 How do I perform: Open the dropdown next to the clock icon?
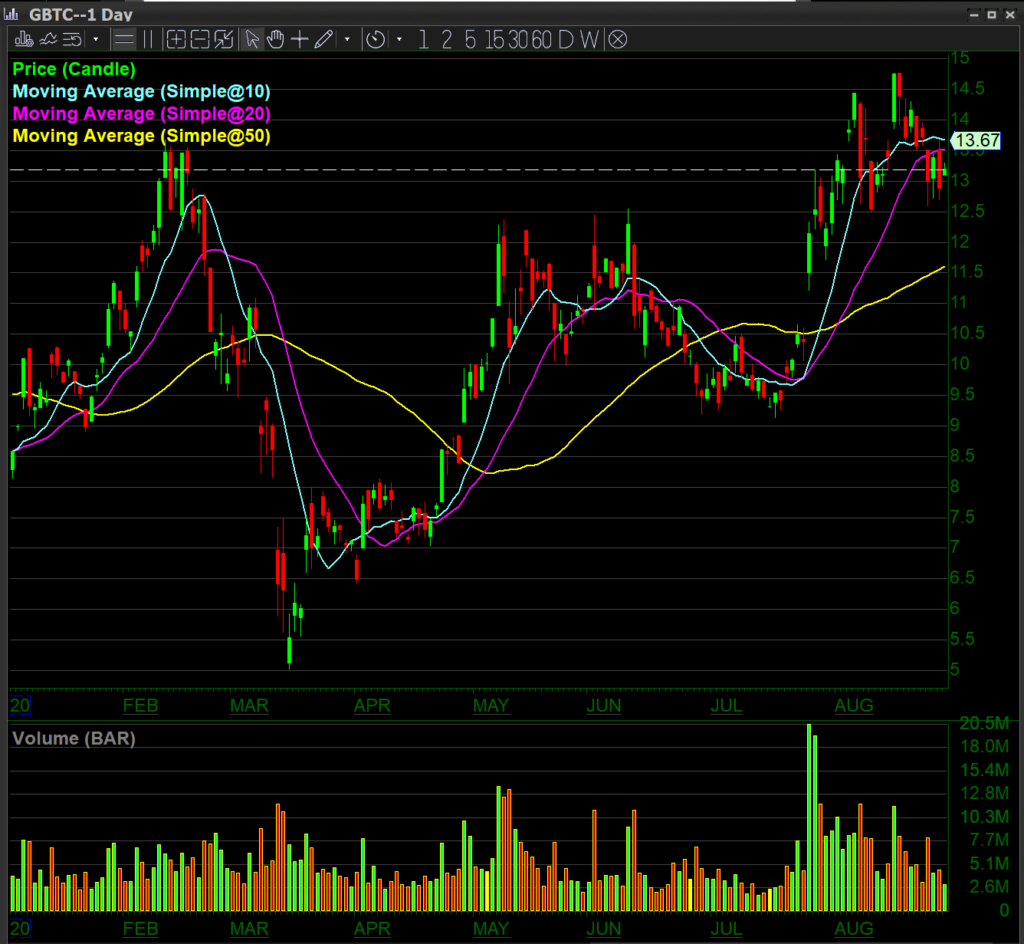tap(399, 40)
